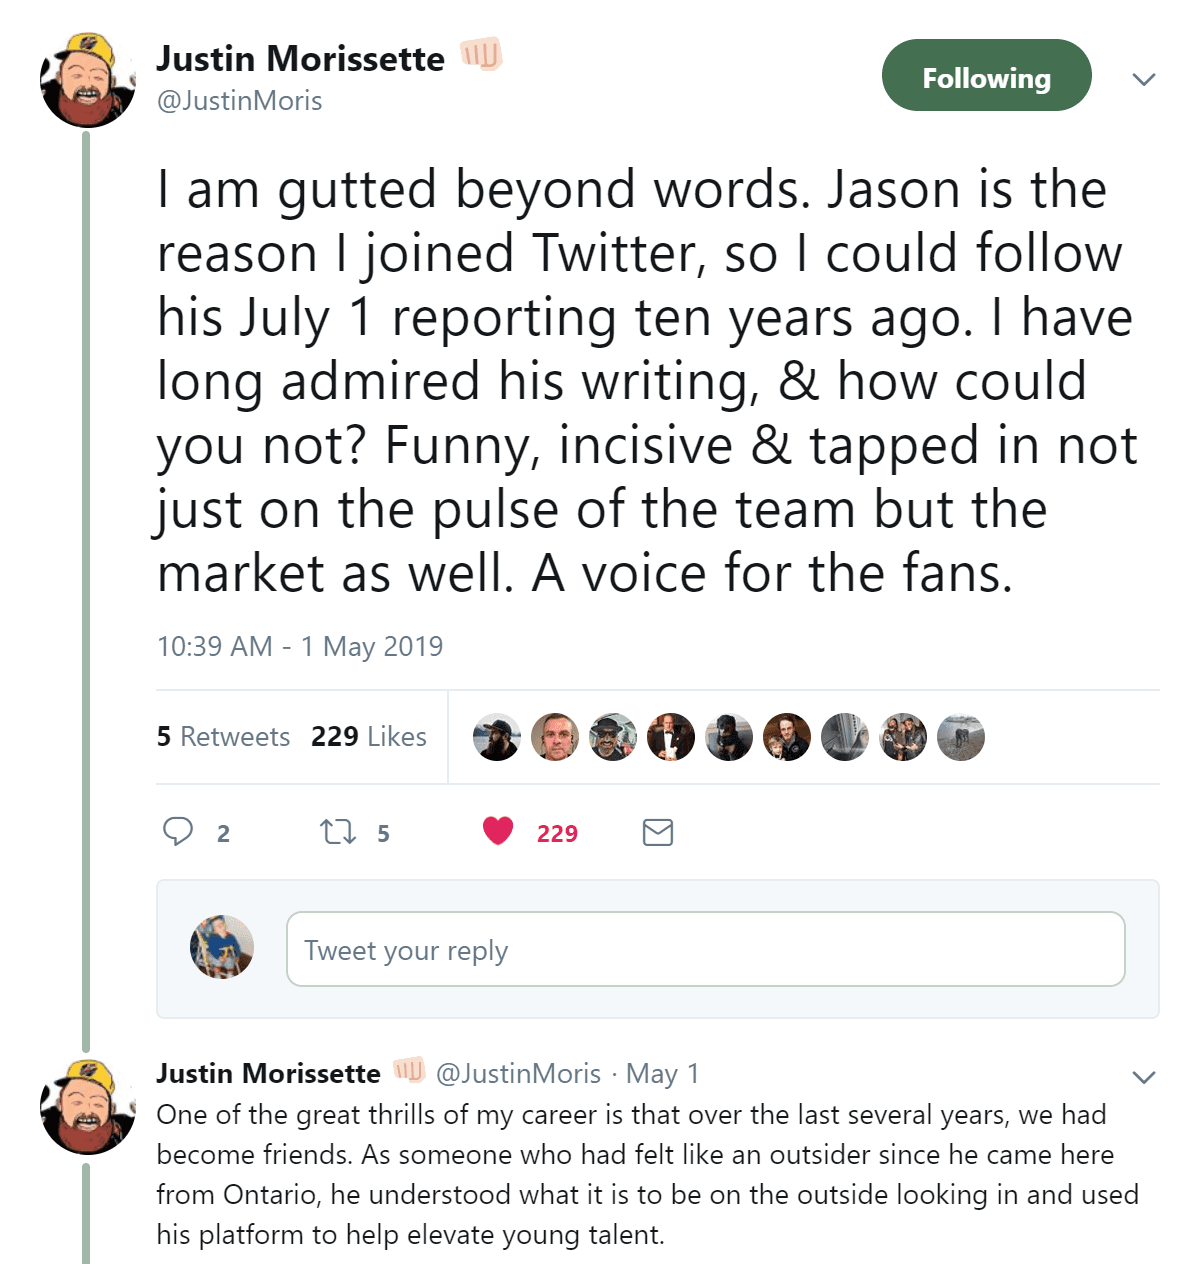View the 229 Likes list

369,737
